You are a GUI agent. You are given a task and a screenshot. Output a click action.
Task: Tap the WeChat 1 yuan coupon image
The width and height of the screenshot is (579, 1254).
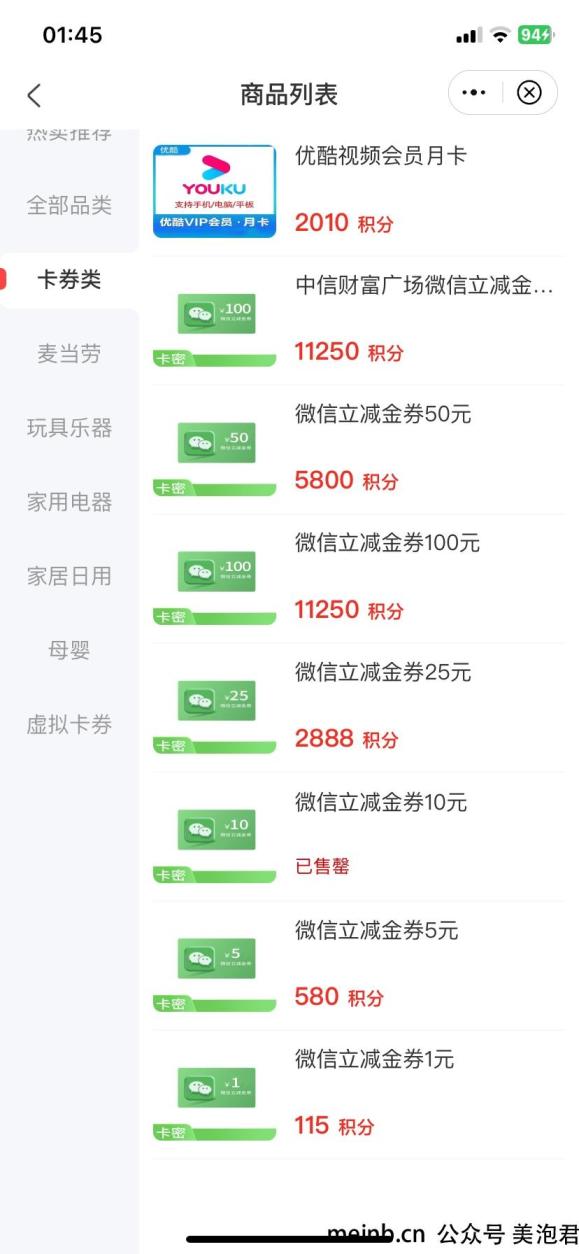tap(214, 1095)
